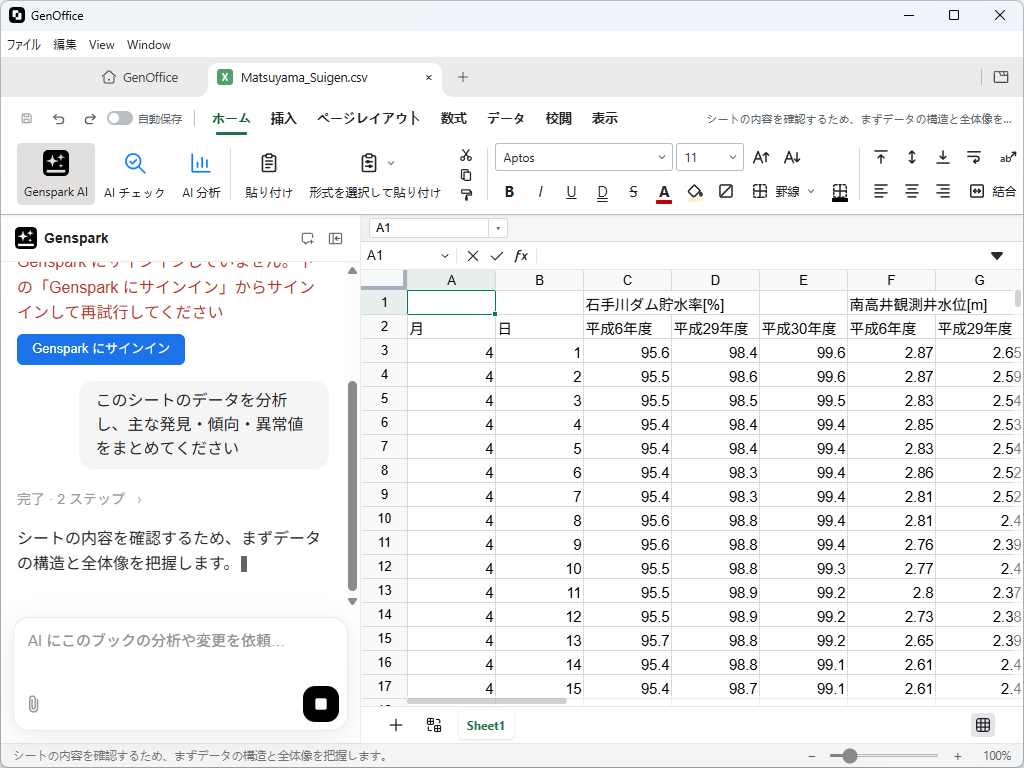Select the format painter icon
The image size is (1024, 768).
(x=466, y=195)
